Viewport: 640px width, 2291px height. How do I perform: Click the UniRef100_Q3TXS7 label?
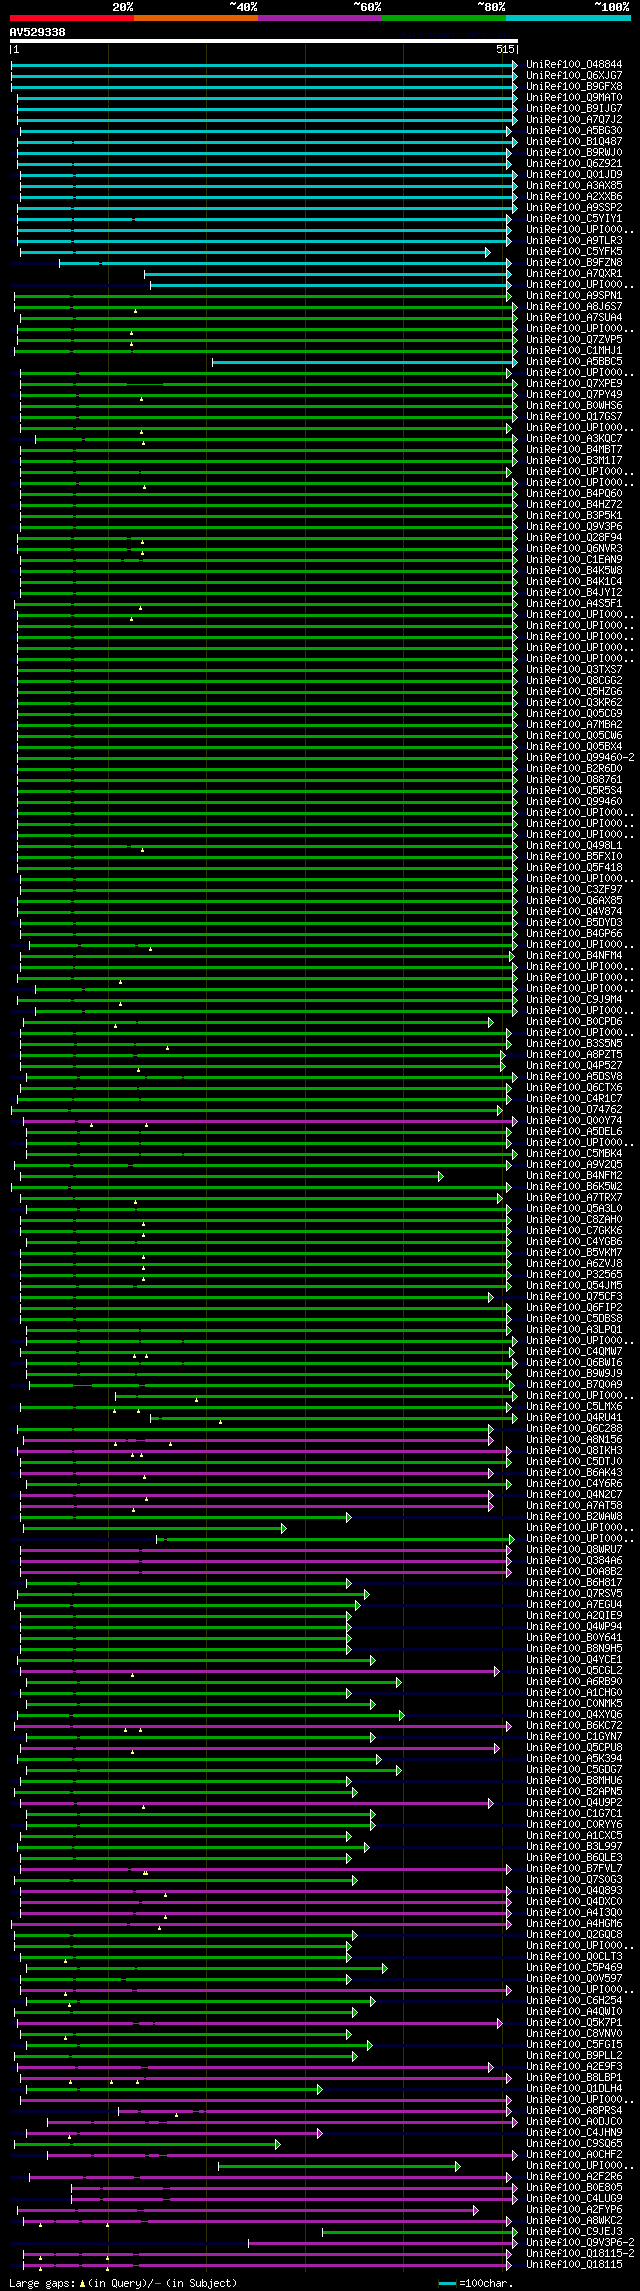[574, 669]
